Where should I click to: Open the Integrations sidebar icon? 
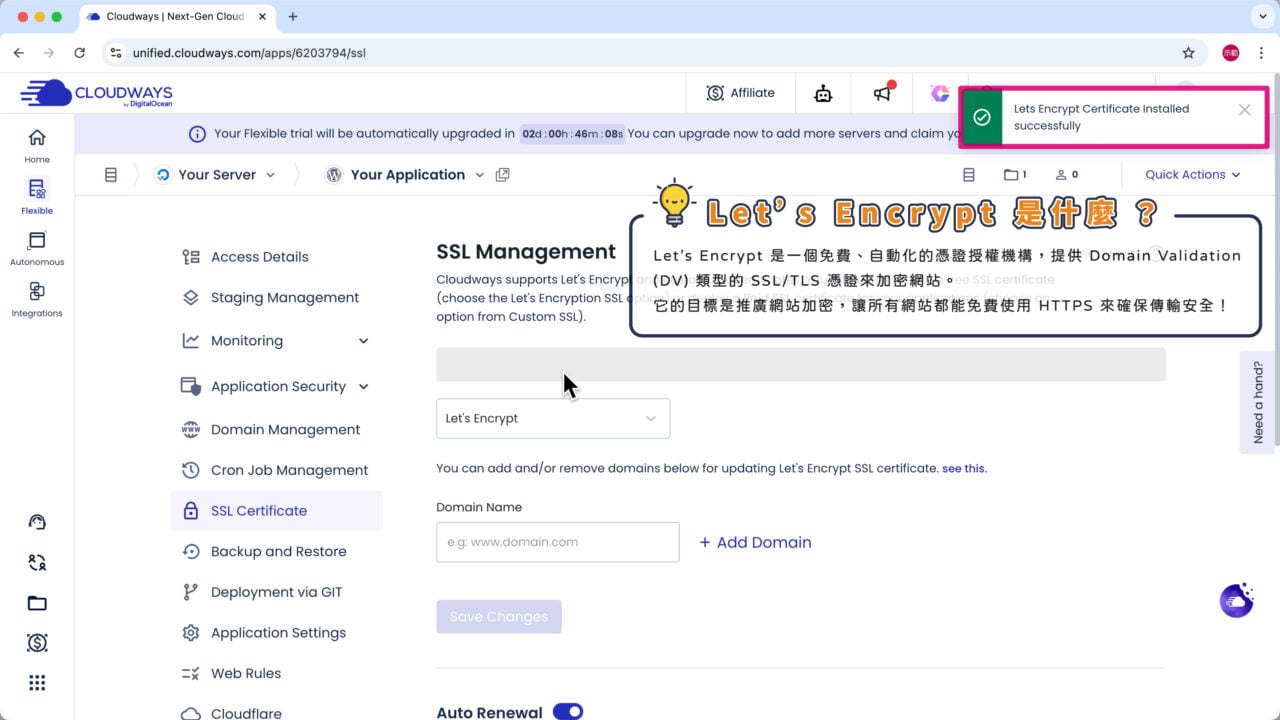click(36, 298)
